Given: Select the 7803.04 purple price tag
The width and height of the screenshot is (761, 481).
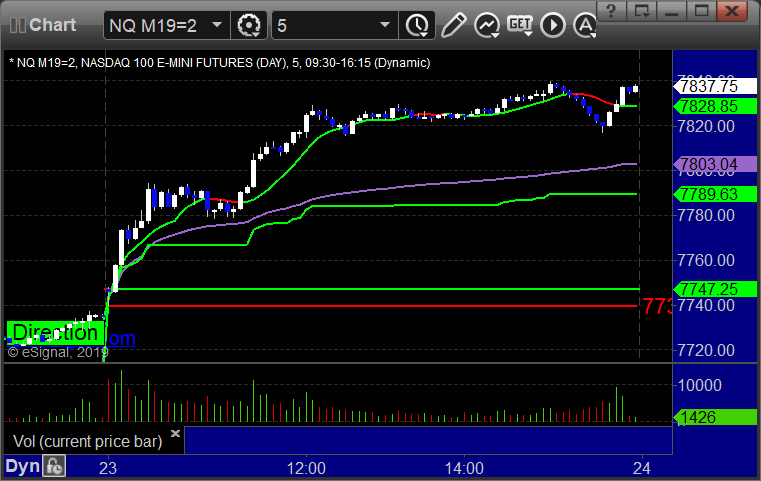Looking at the screenshot, I should [714, 164].
